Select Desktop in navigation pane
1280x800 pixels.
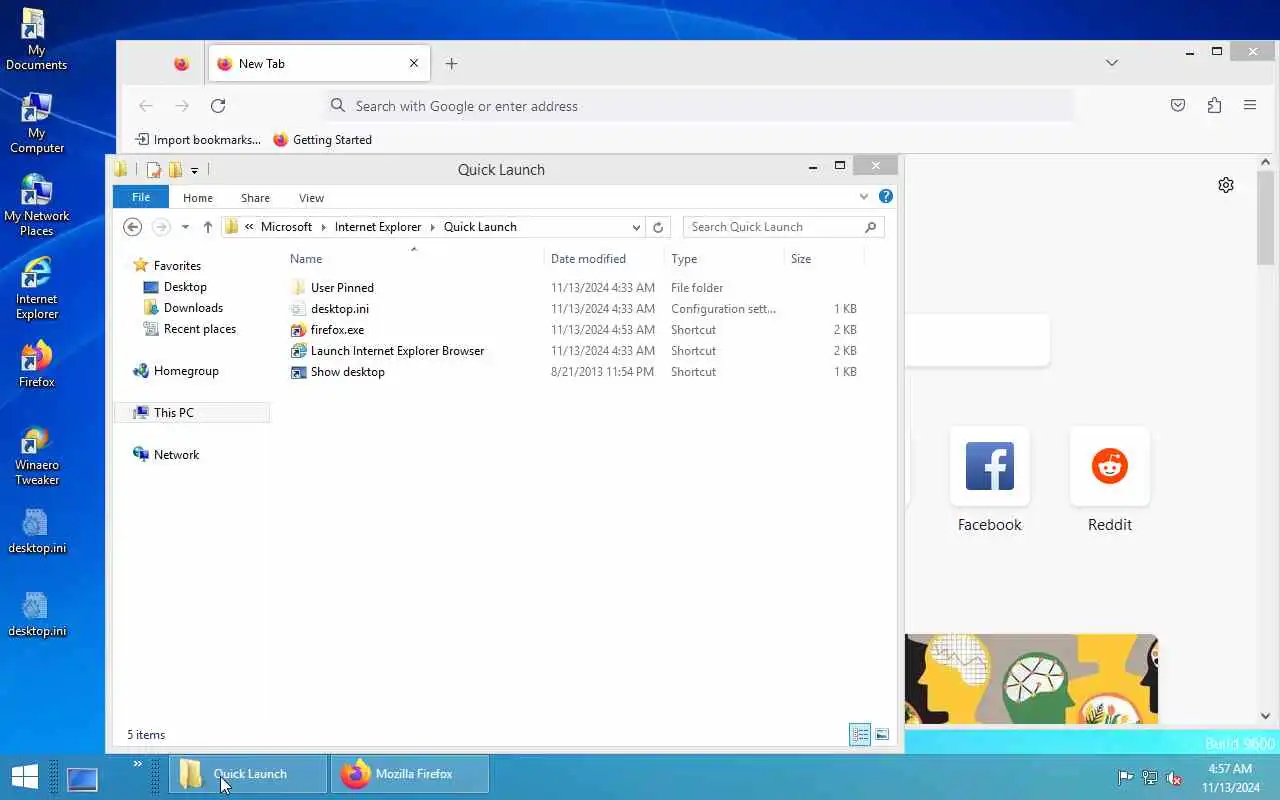point(185,287)
